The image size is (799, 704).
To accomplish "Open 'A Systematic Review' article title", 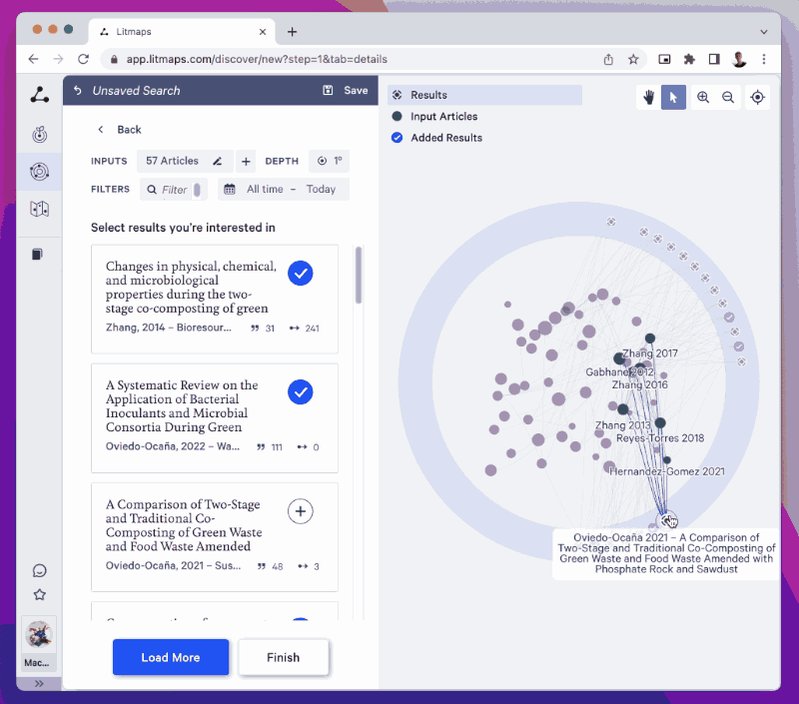I will pos(182,406).
